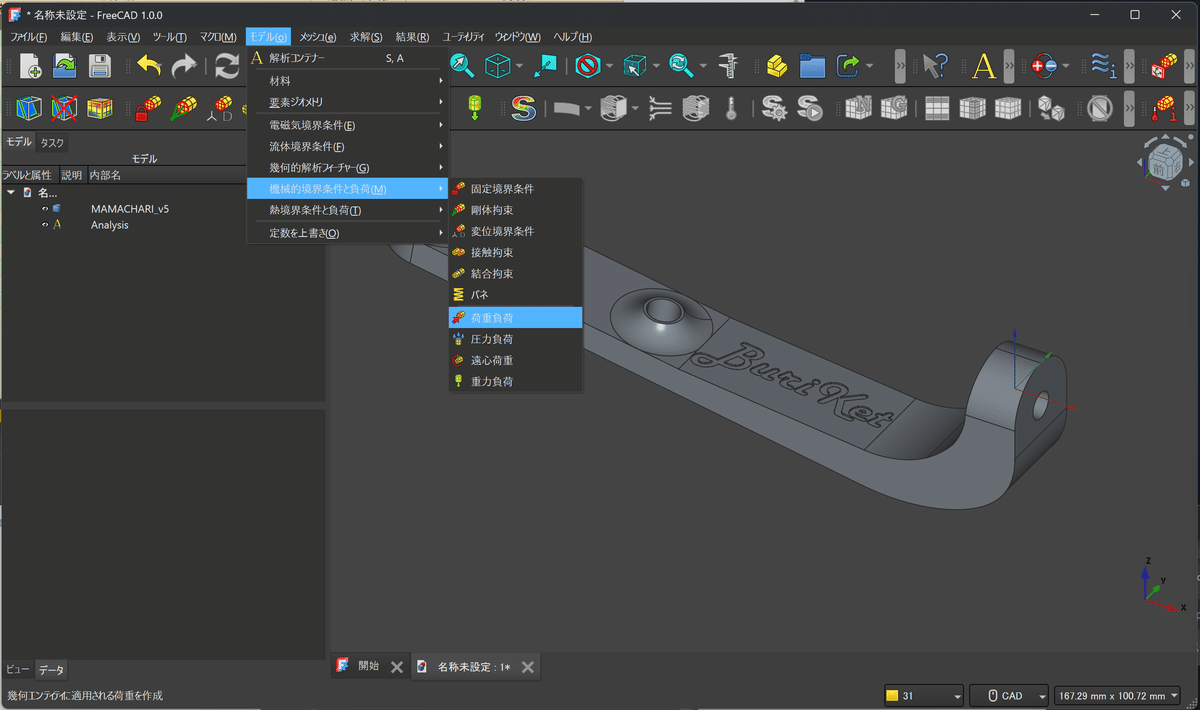Click the fixed constraint red lock icon
This screenshot has width=1200, height=710.
(x=149, y=108)
